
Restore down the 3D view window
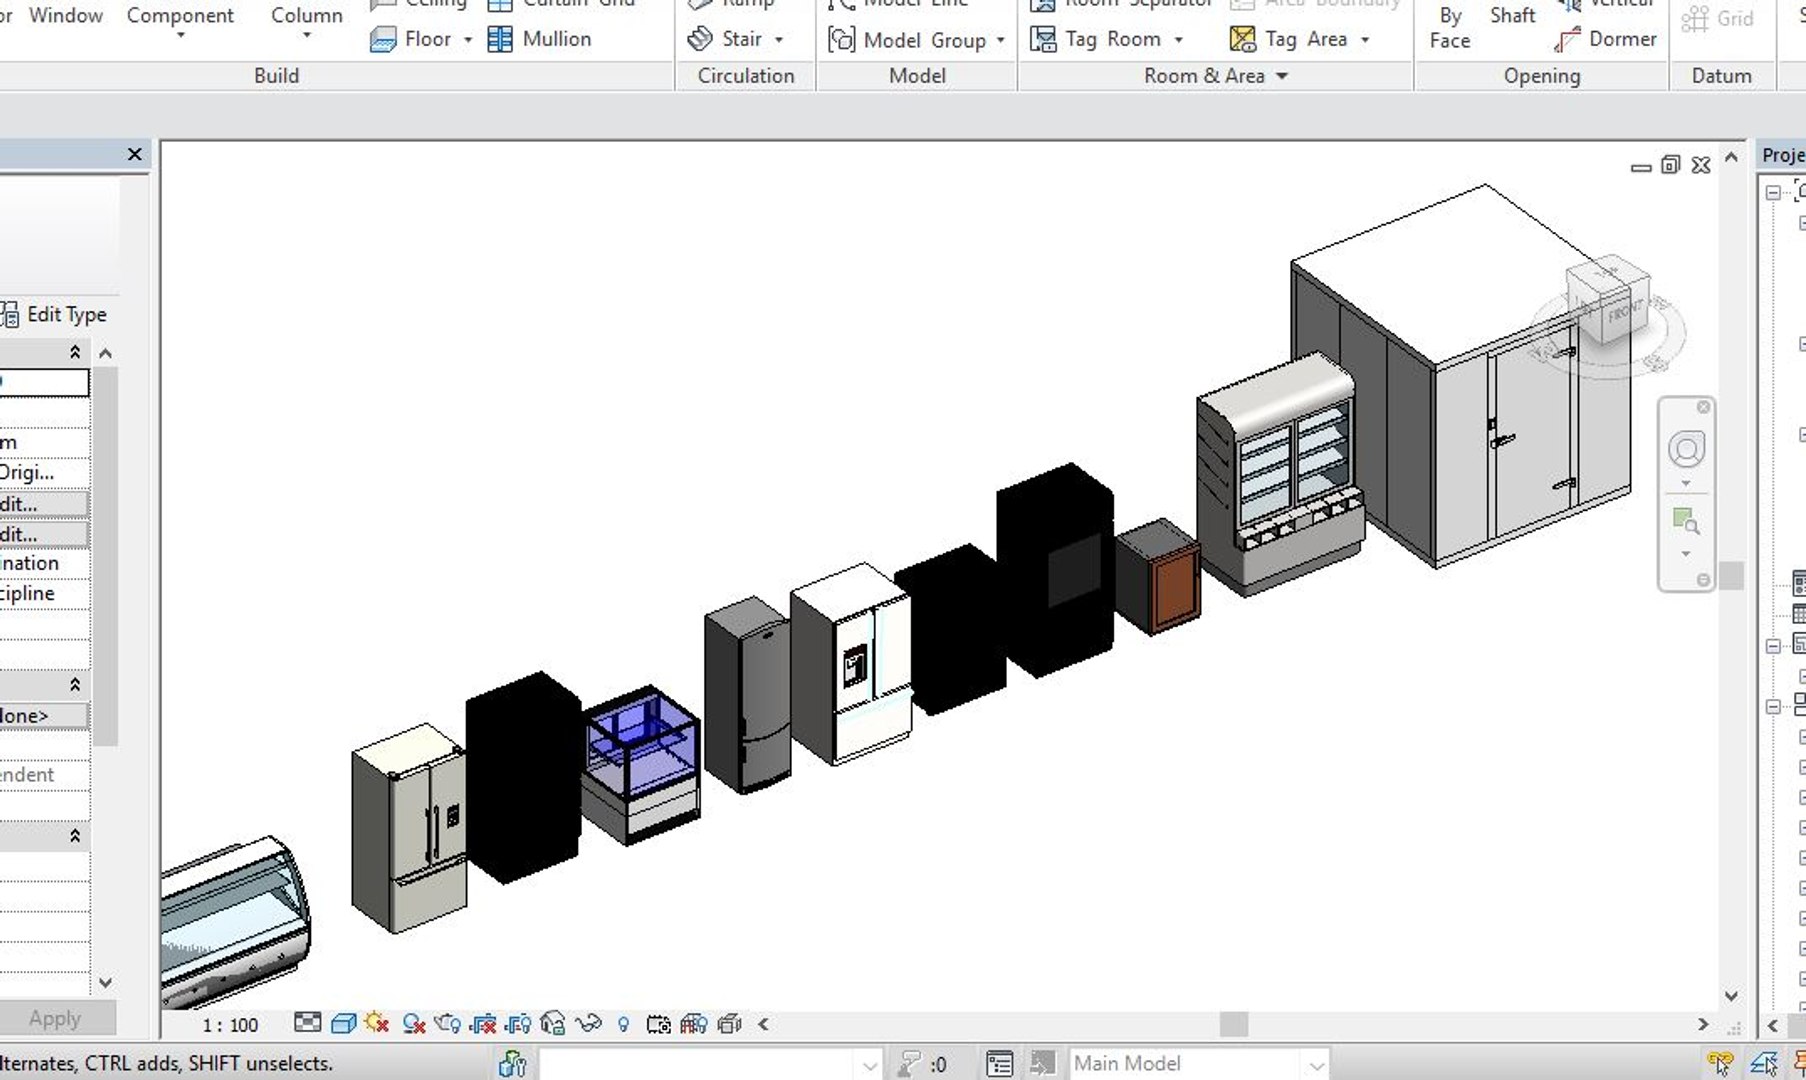point(1670,165)
